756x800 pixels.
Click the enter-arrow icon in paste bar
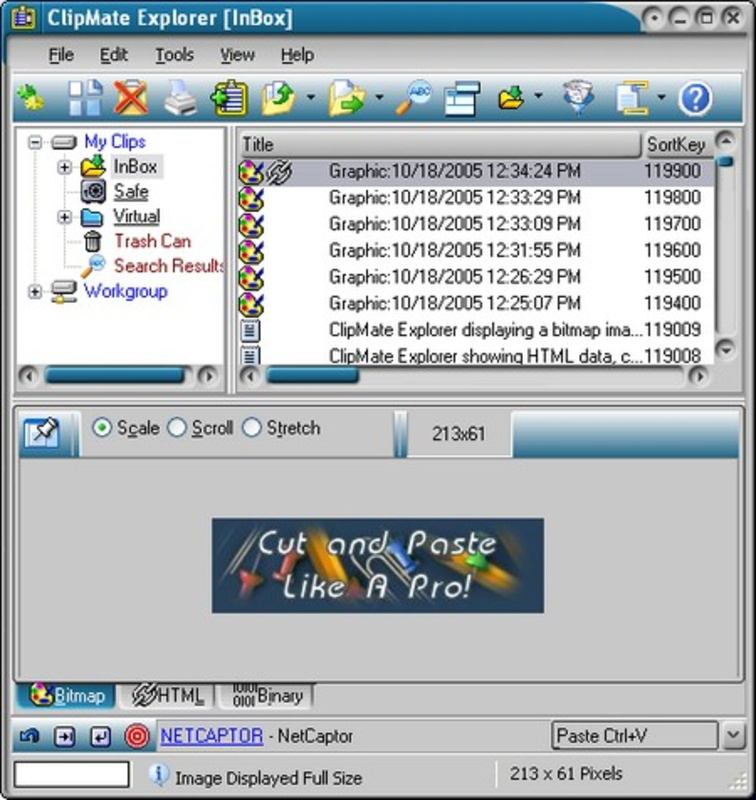(x=100, y=736)
